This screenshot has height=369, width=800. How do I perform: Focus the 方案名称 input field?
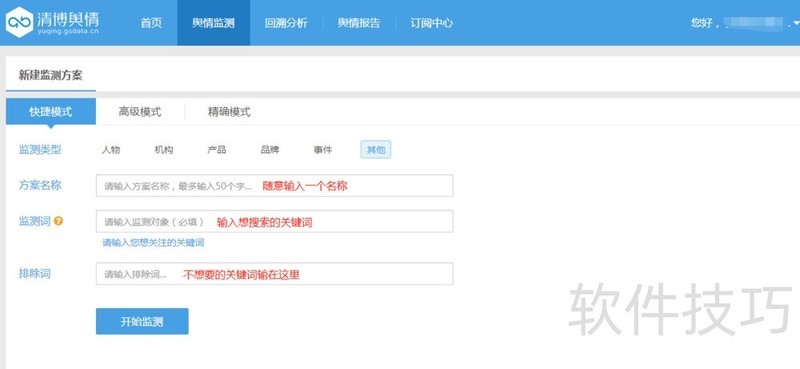pyautogui.click(x=274, y=185)
